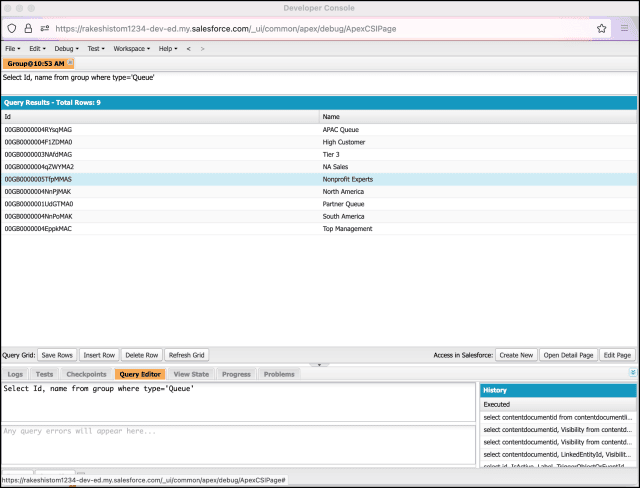Screen dimensions: 640x488
Task: Close the Group@10:53 AM tab
Action: pos(70,62)
